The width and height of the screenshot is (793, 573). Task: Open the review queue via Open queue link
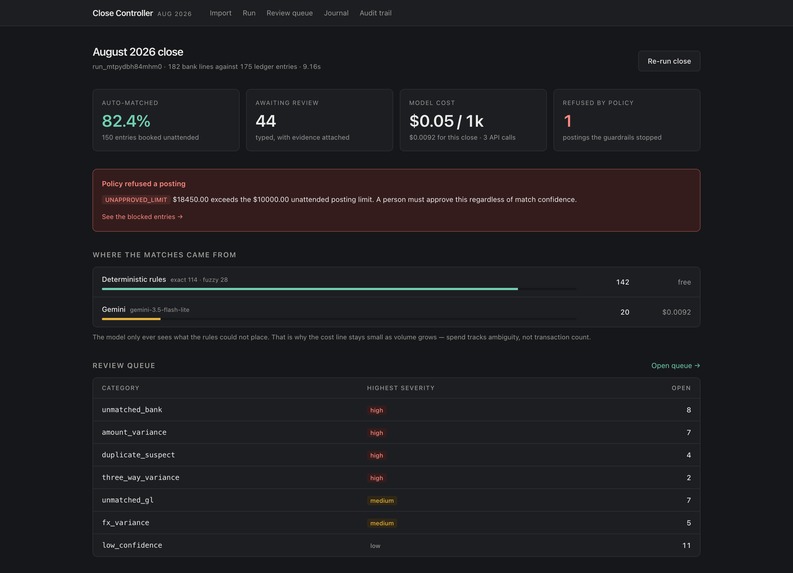[x=675, y=366]
